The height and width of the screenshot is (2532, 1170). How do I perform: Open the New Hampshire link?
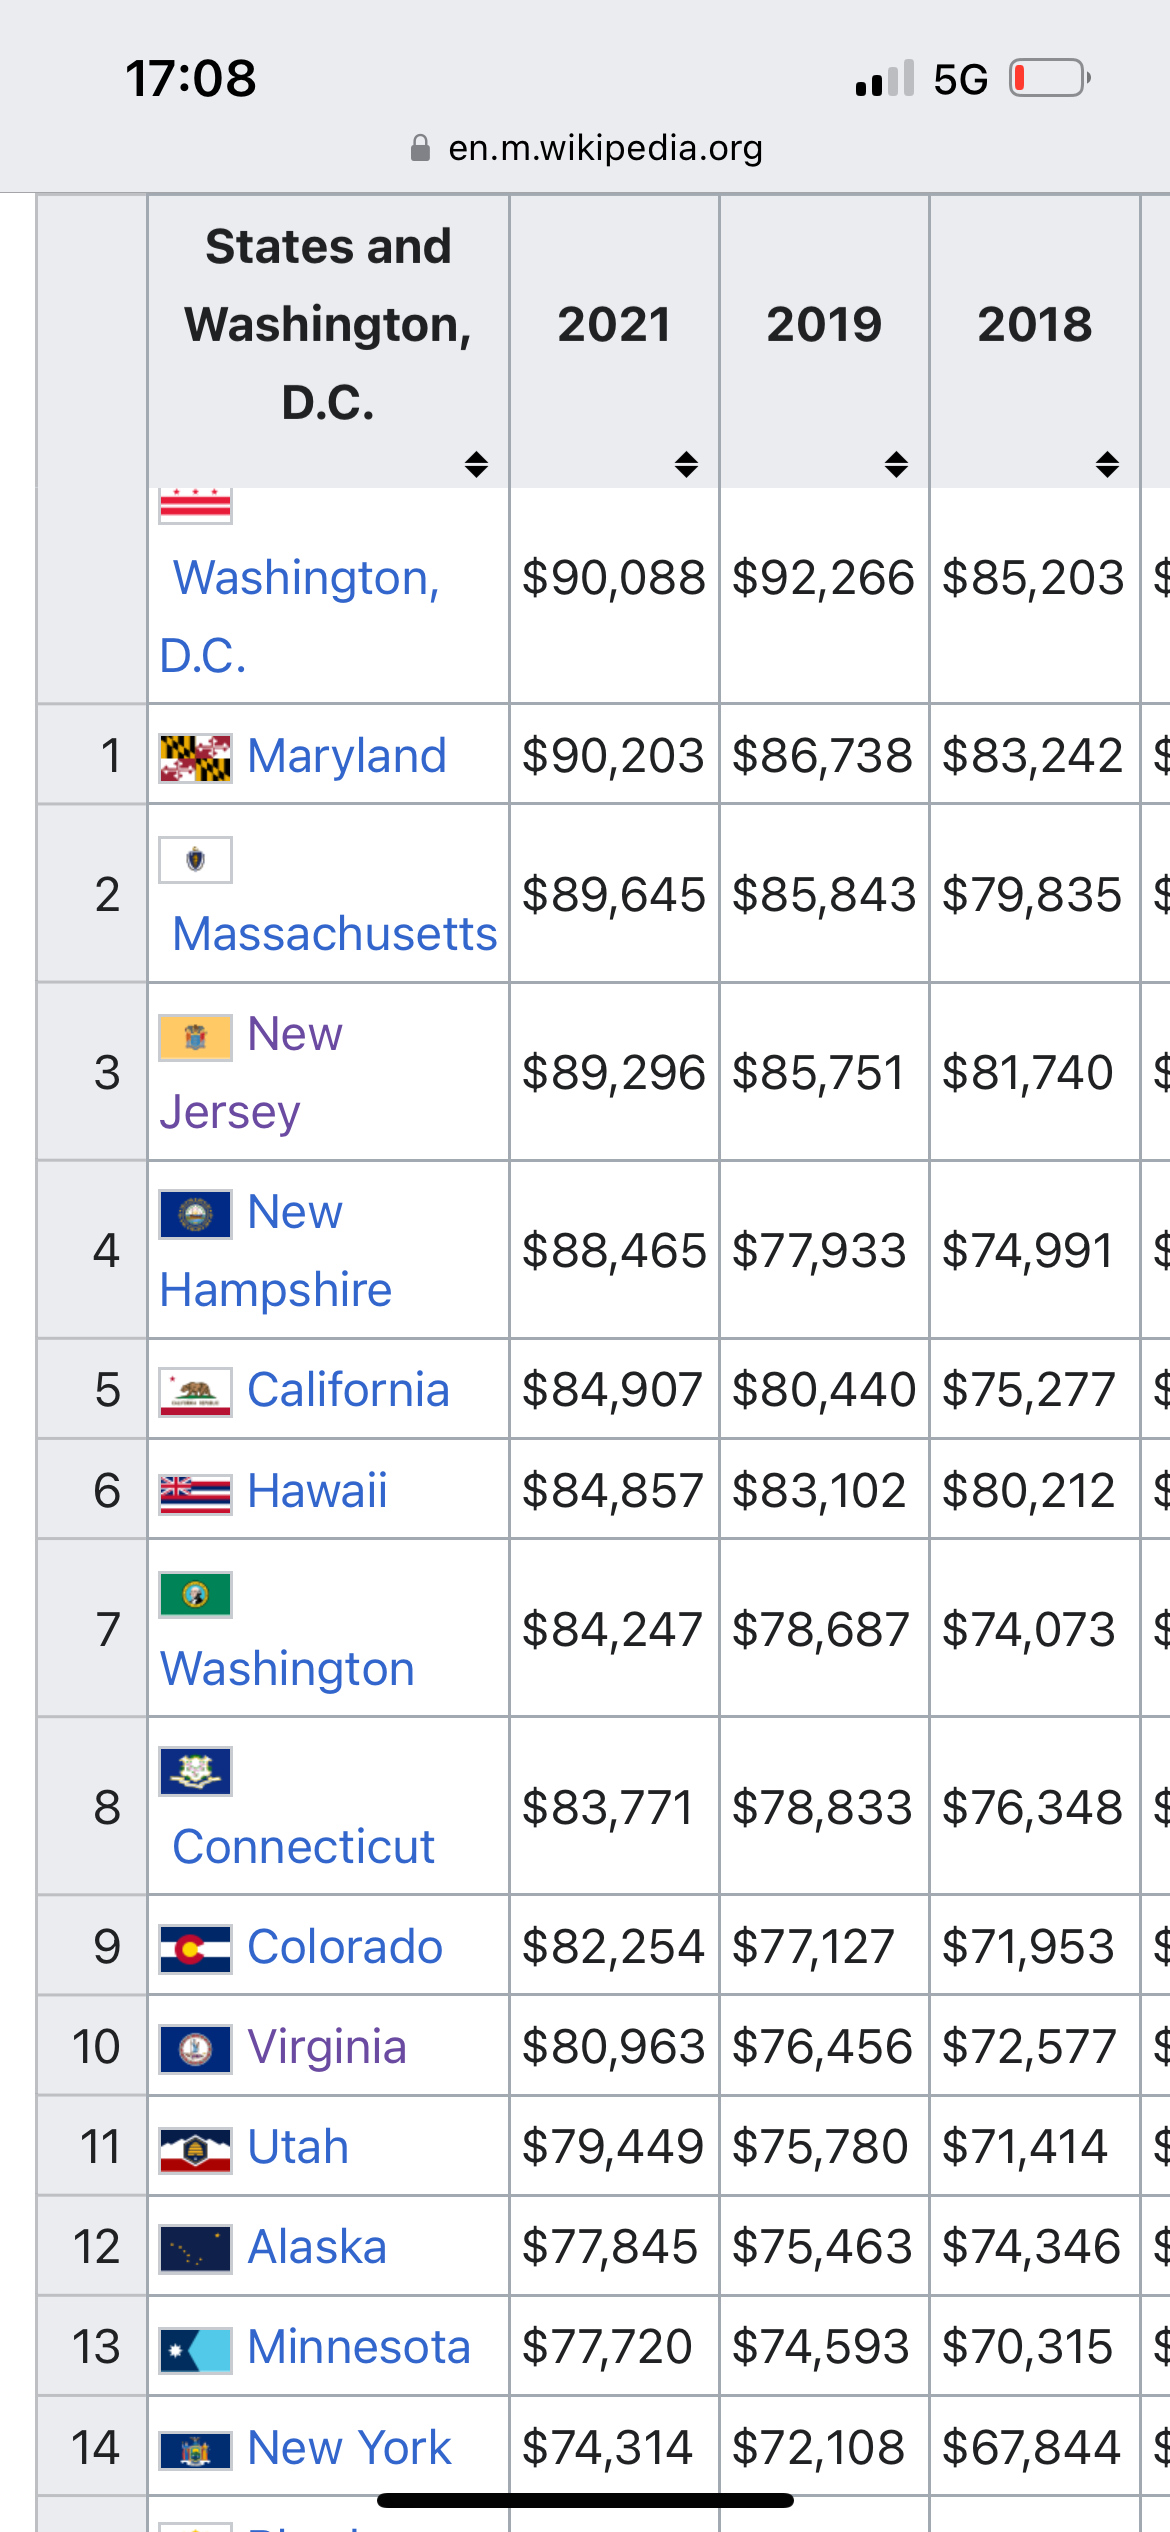point(275,1251)
